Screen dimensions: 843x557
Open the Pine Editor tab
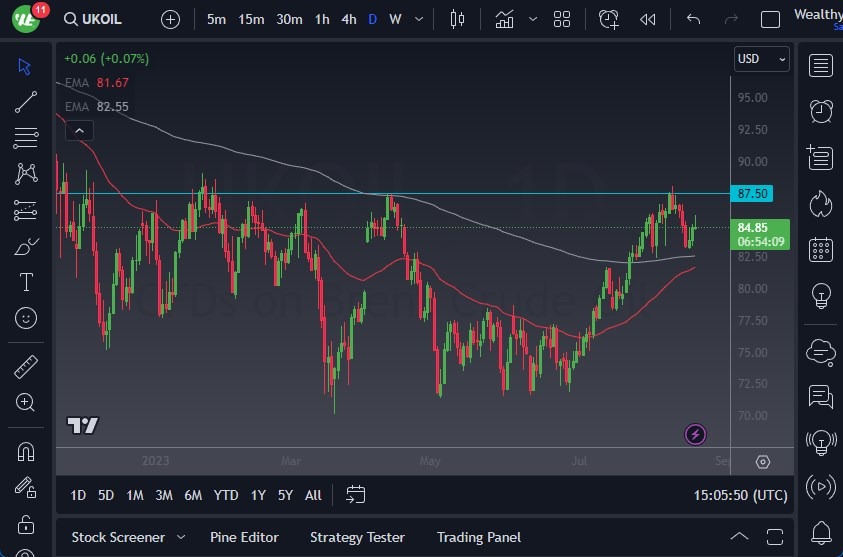click(x=244, y=537)
